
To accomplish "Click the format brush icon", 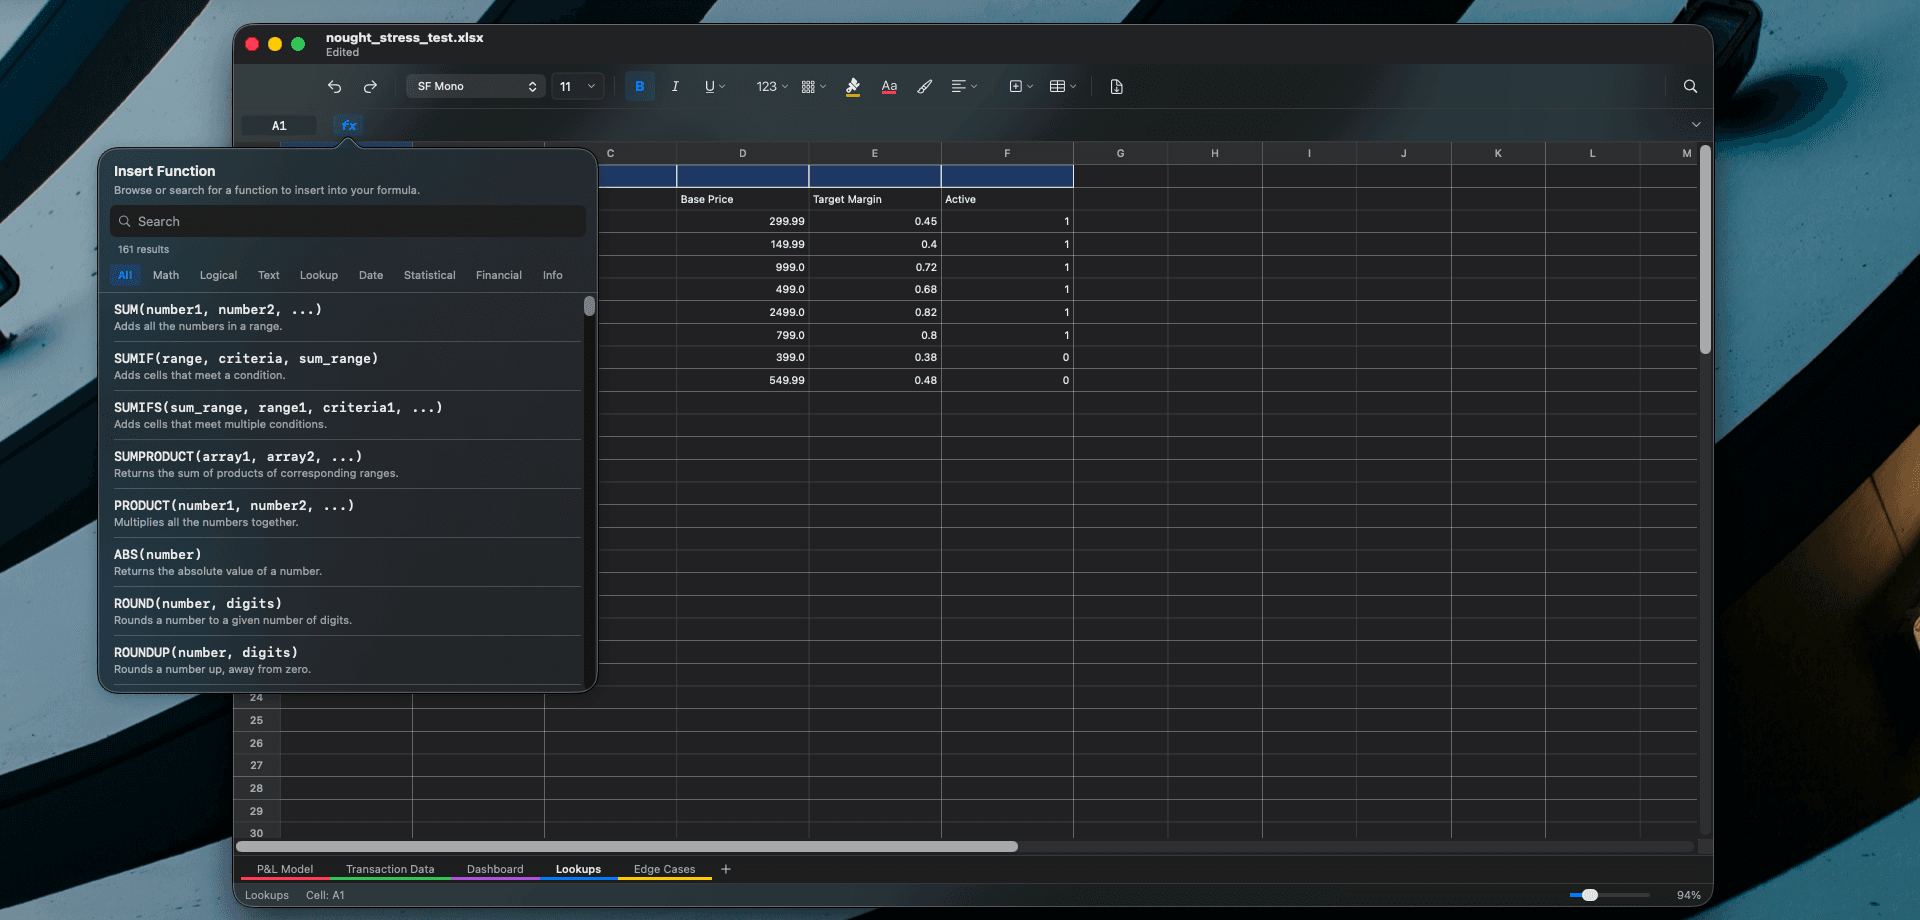I will (924, 87).
